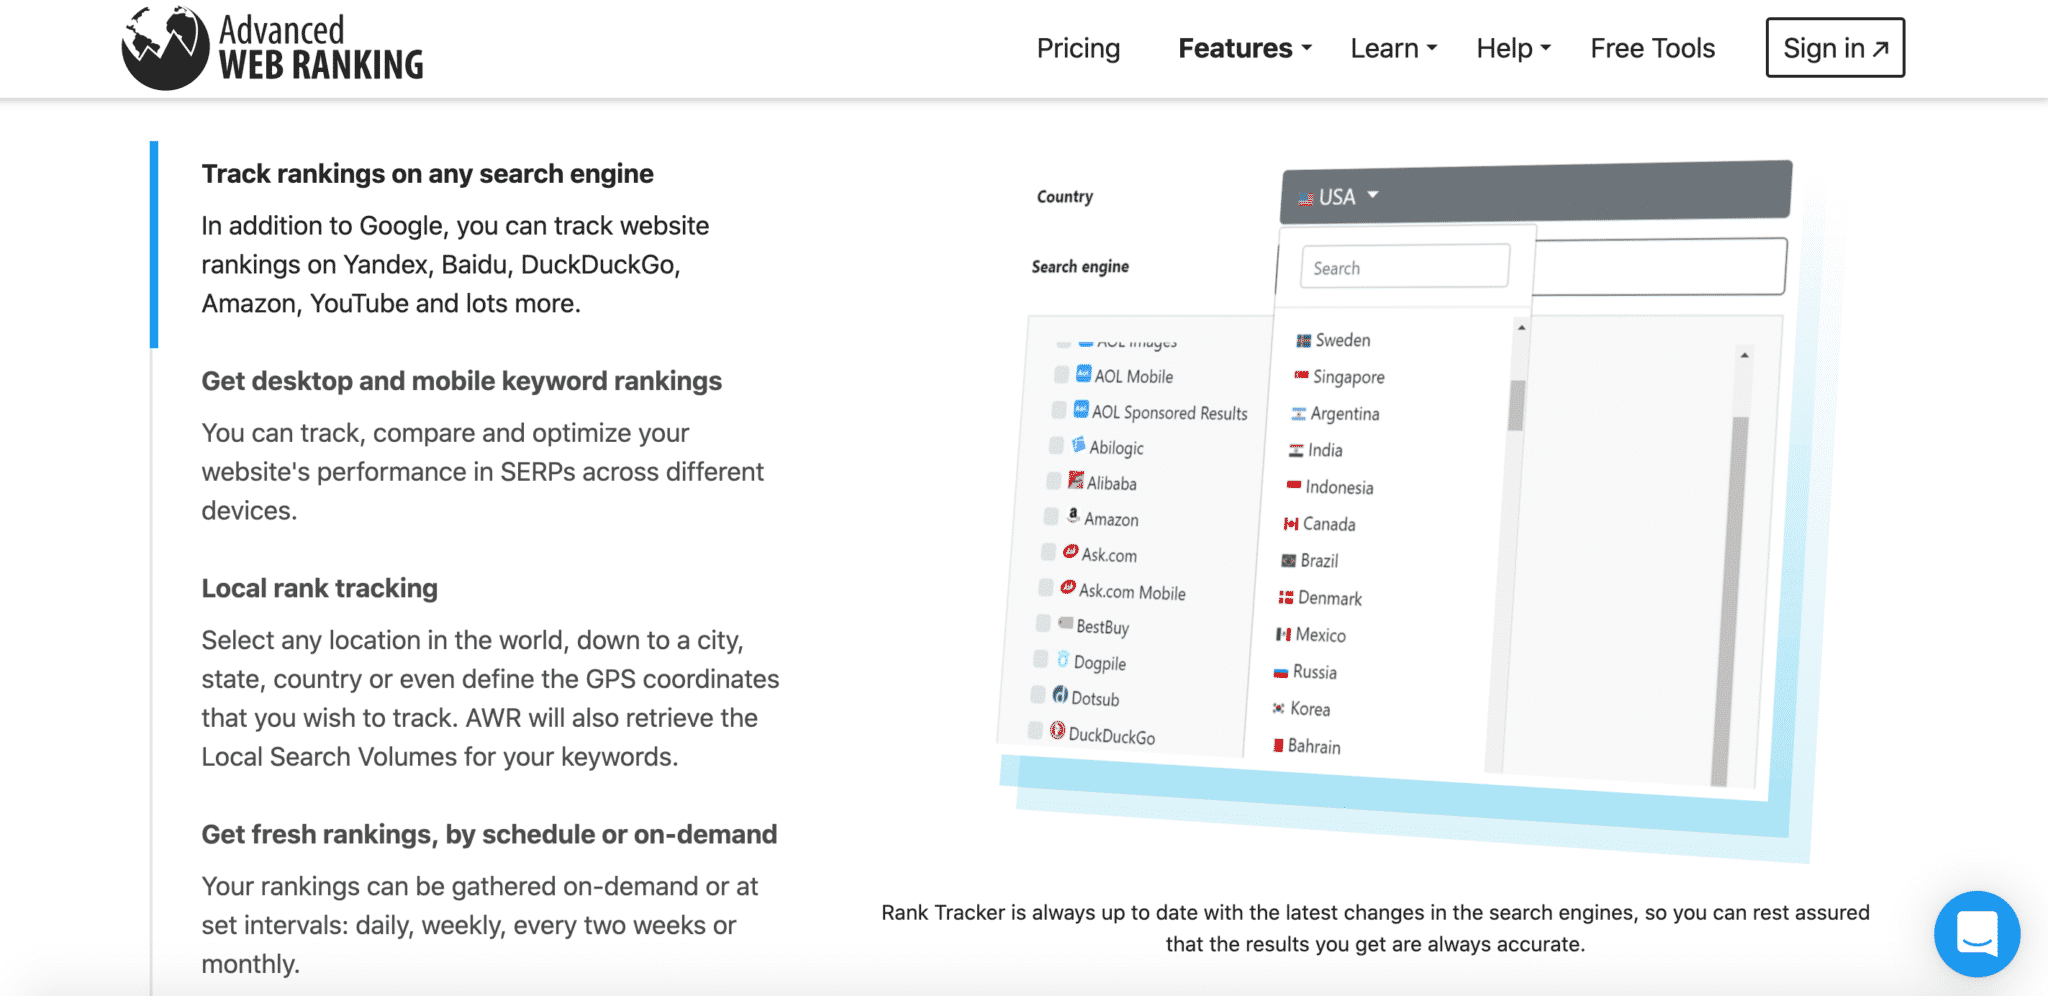Open the Help dropdown

pyautogui.click(x=1511, y=47)
